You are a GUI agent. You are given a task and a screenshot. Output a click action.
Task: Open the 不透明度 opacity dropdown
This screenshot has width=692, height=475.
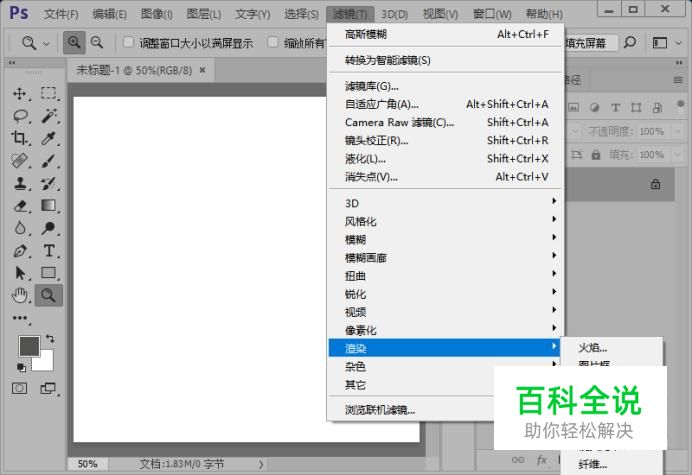(x=677, y=131)
